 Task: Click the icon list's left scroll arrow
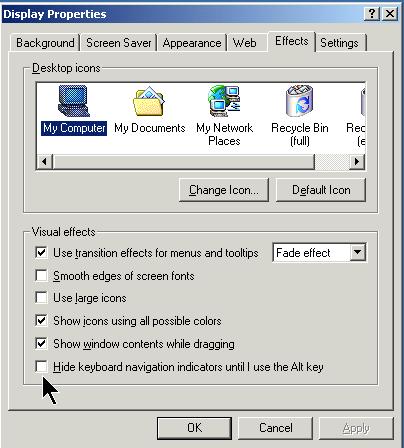click(x=45, y=162)
